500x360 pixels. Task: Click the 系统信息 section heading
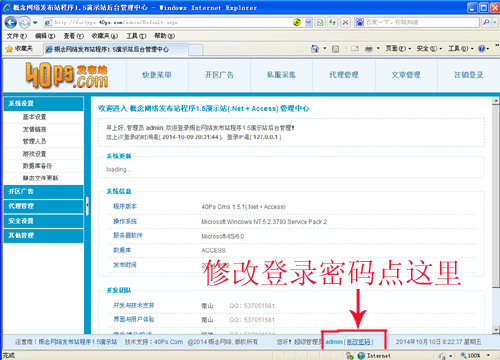coord(119,191)
